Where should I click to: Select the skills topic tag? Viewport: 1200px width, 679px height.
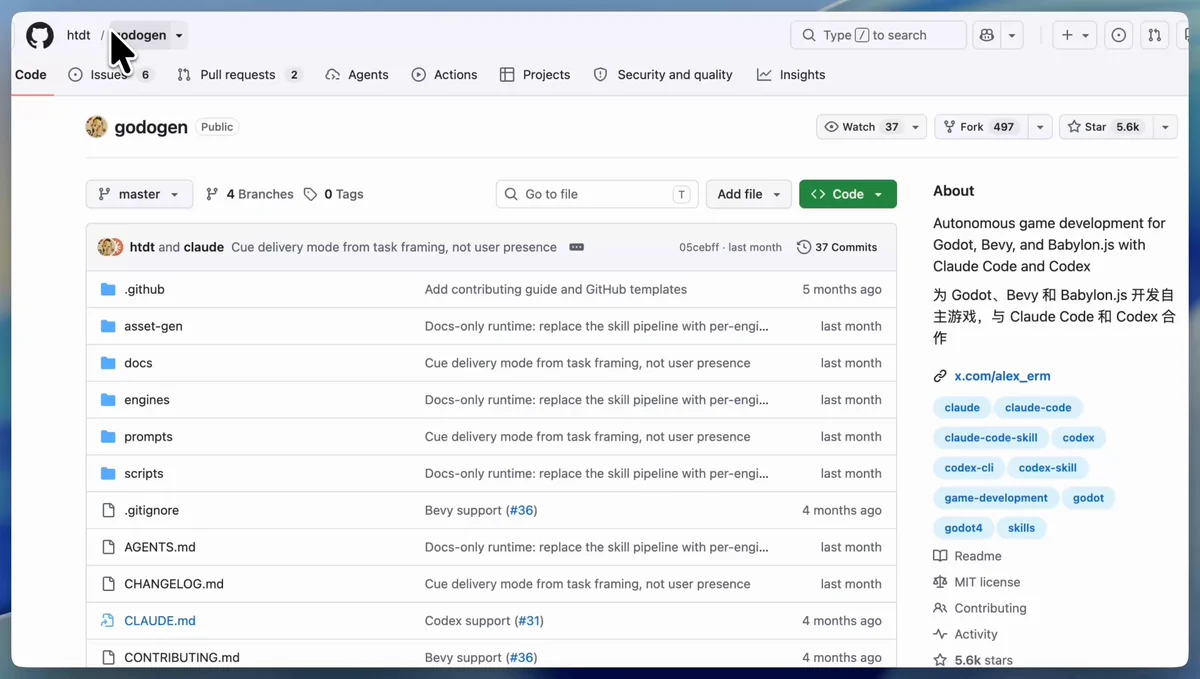(1021, 527)
